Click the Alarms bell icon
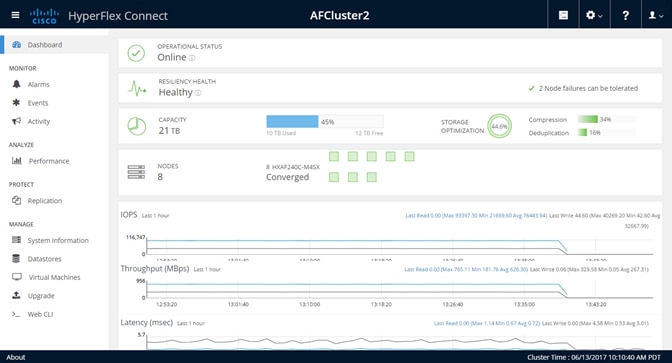 tap(16, 84)
